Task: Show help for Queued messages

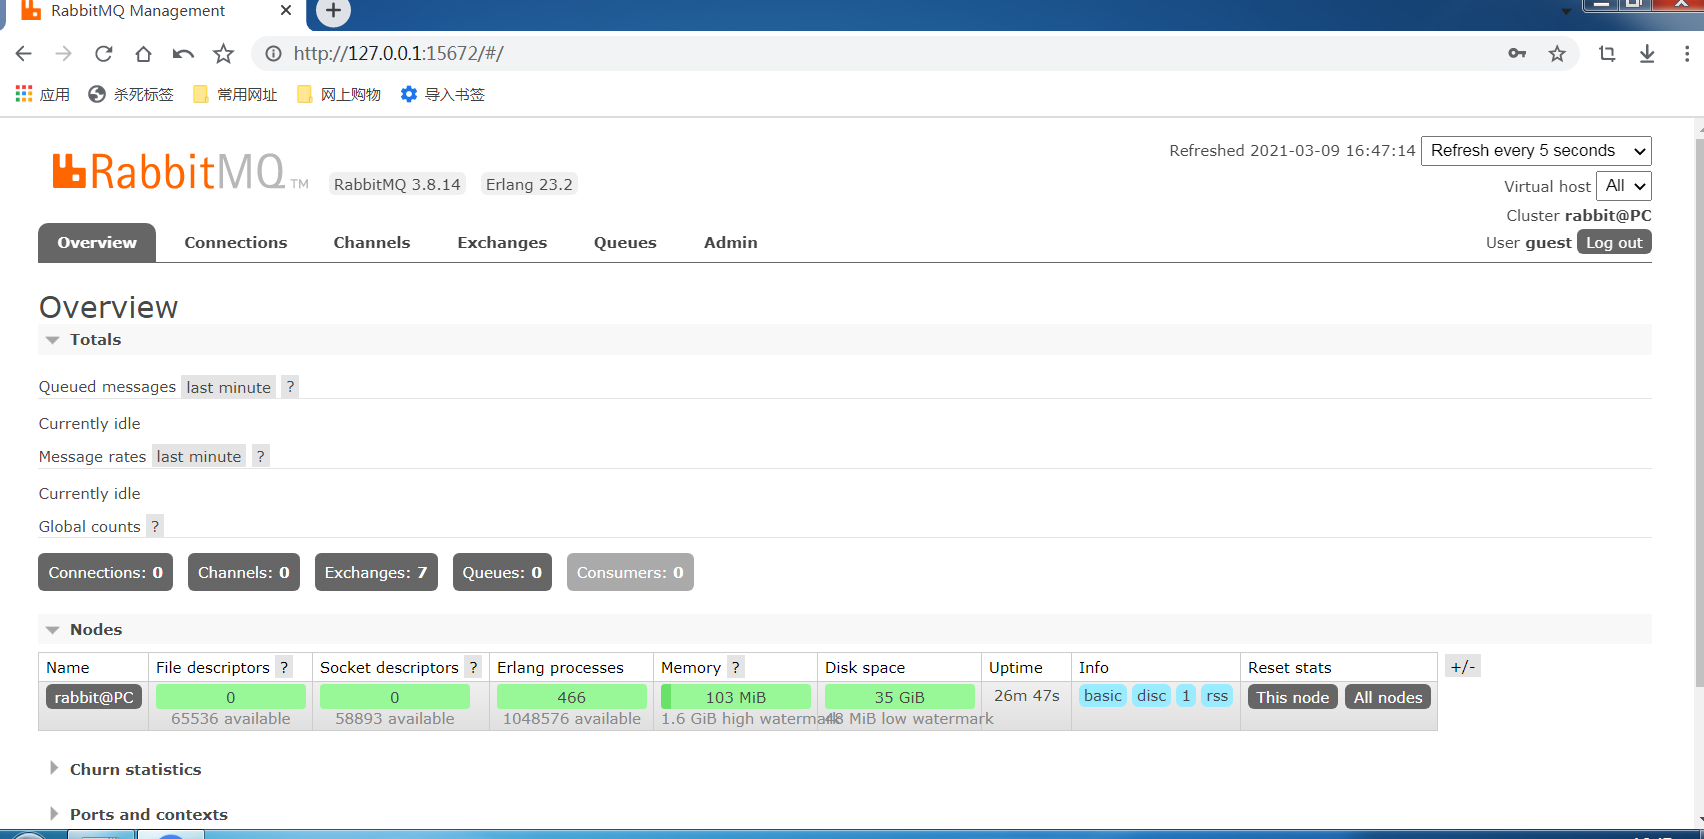Action: pos(290,387)
